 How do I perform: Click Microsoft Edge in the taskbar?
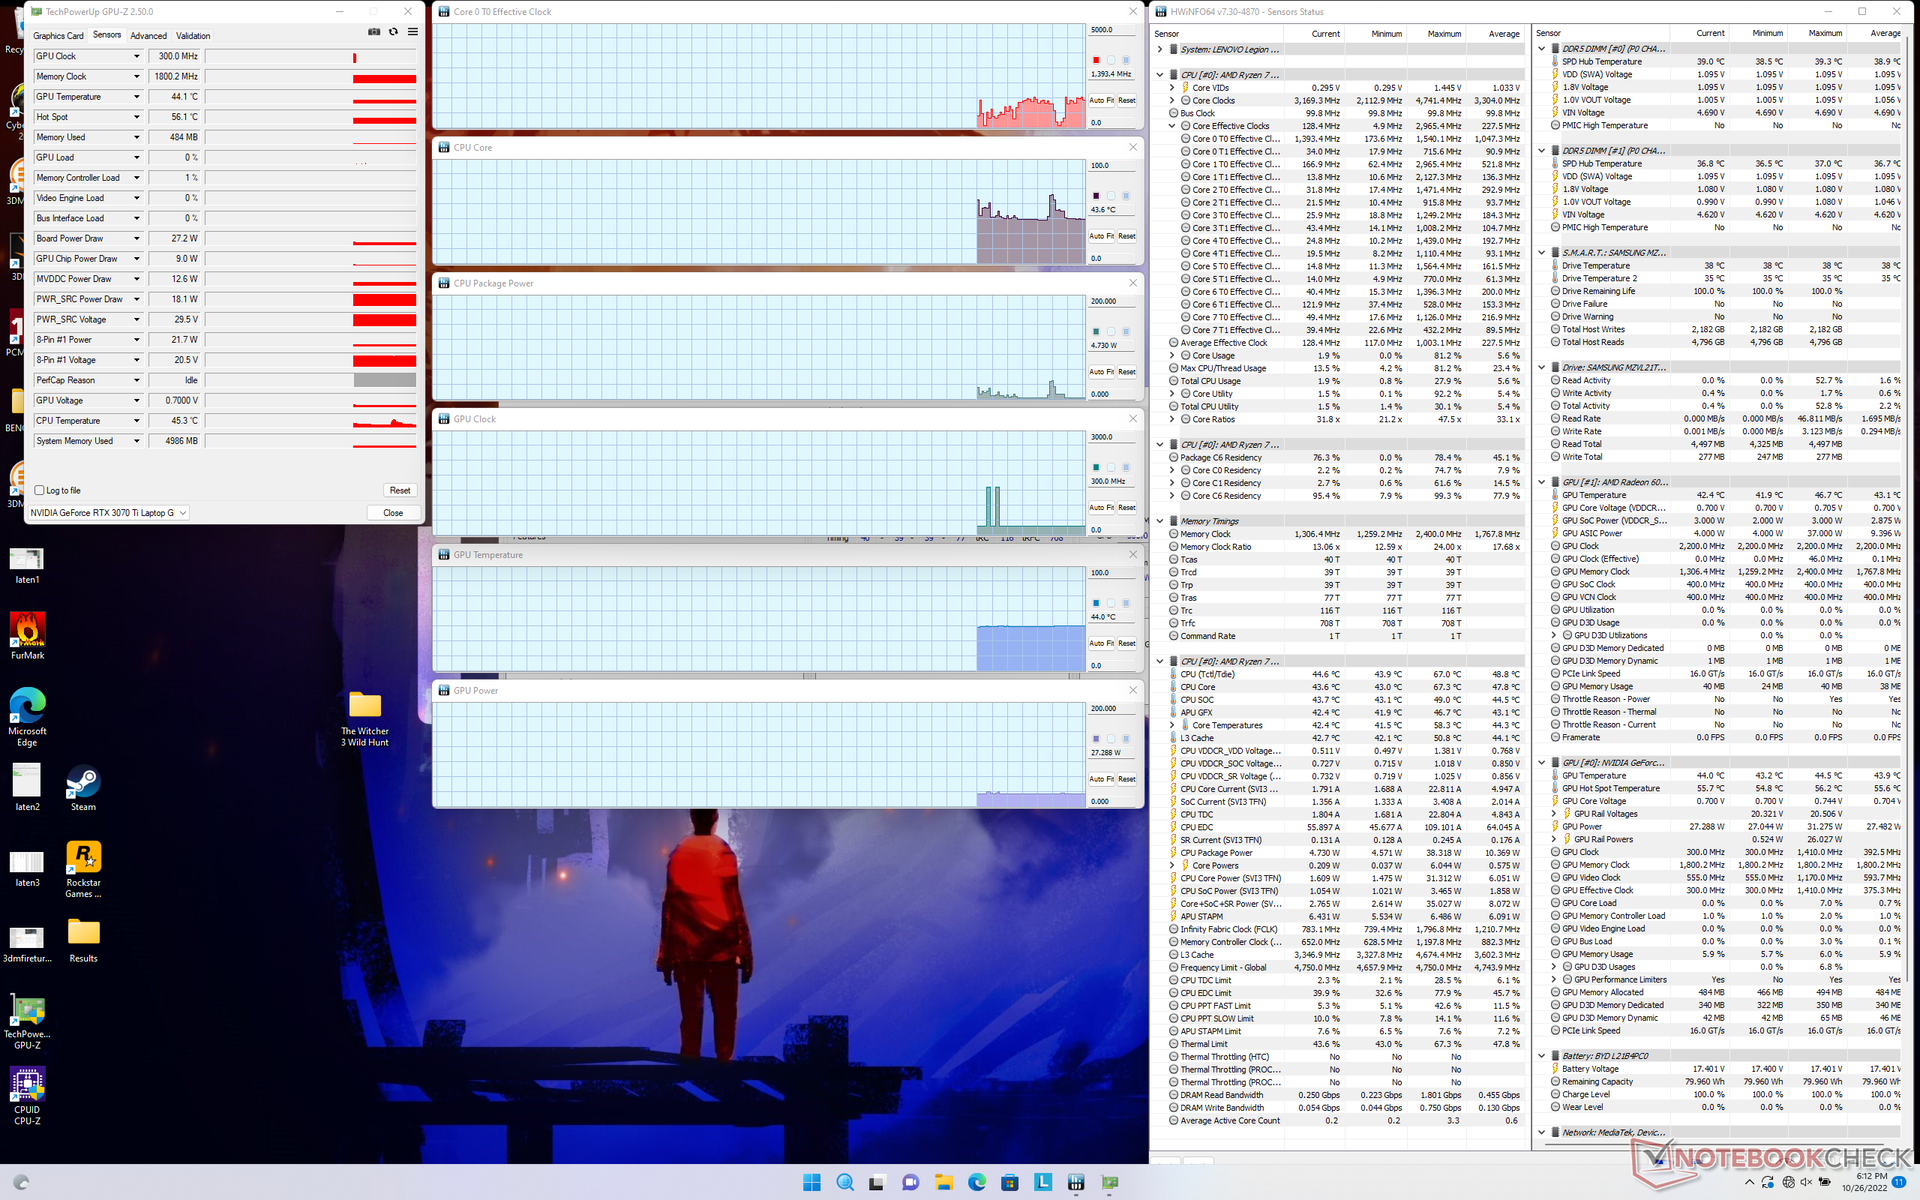tap(976, 1182)
